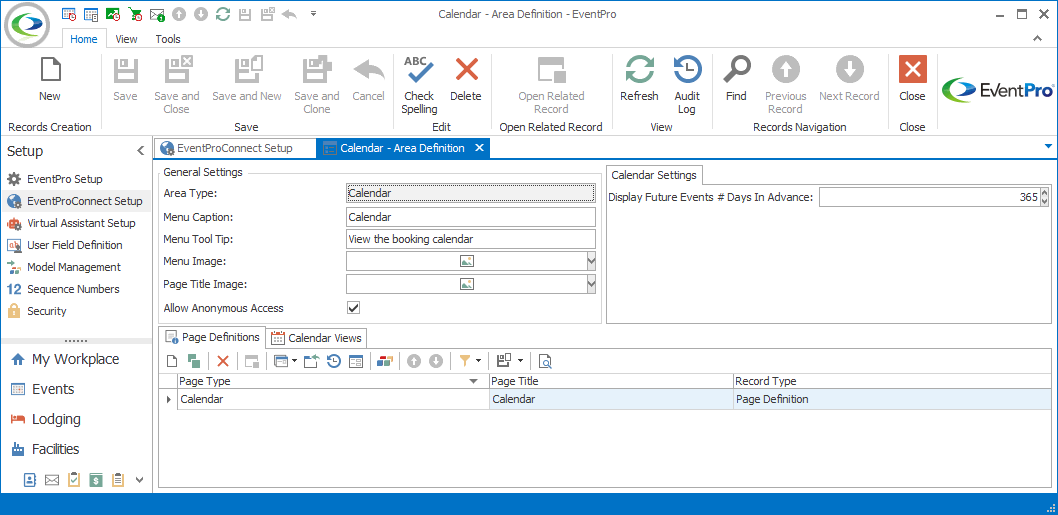The image size is (1058, 515).
Task: Open Sequence Numbers in the sidebar
Action: click(x=73, y=289)
